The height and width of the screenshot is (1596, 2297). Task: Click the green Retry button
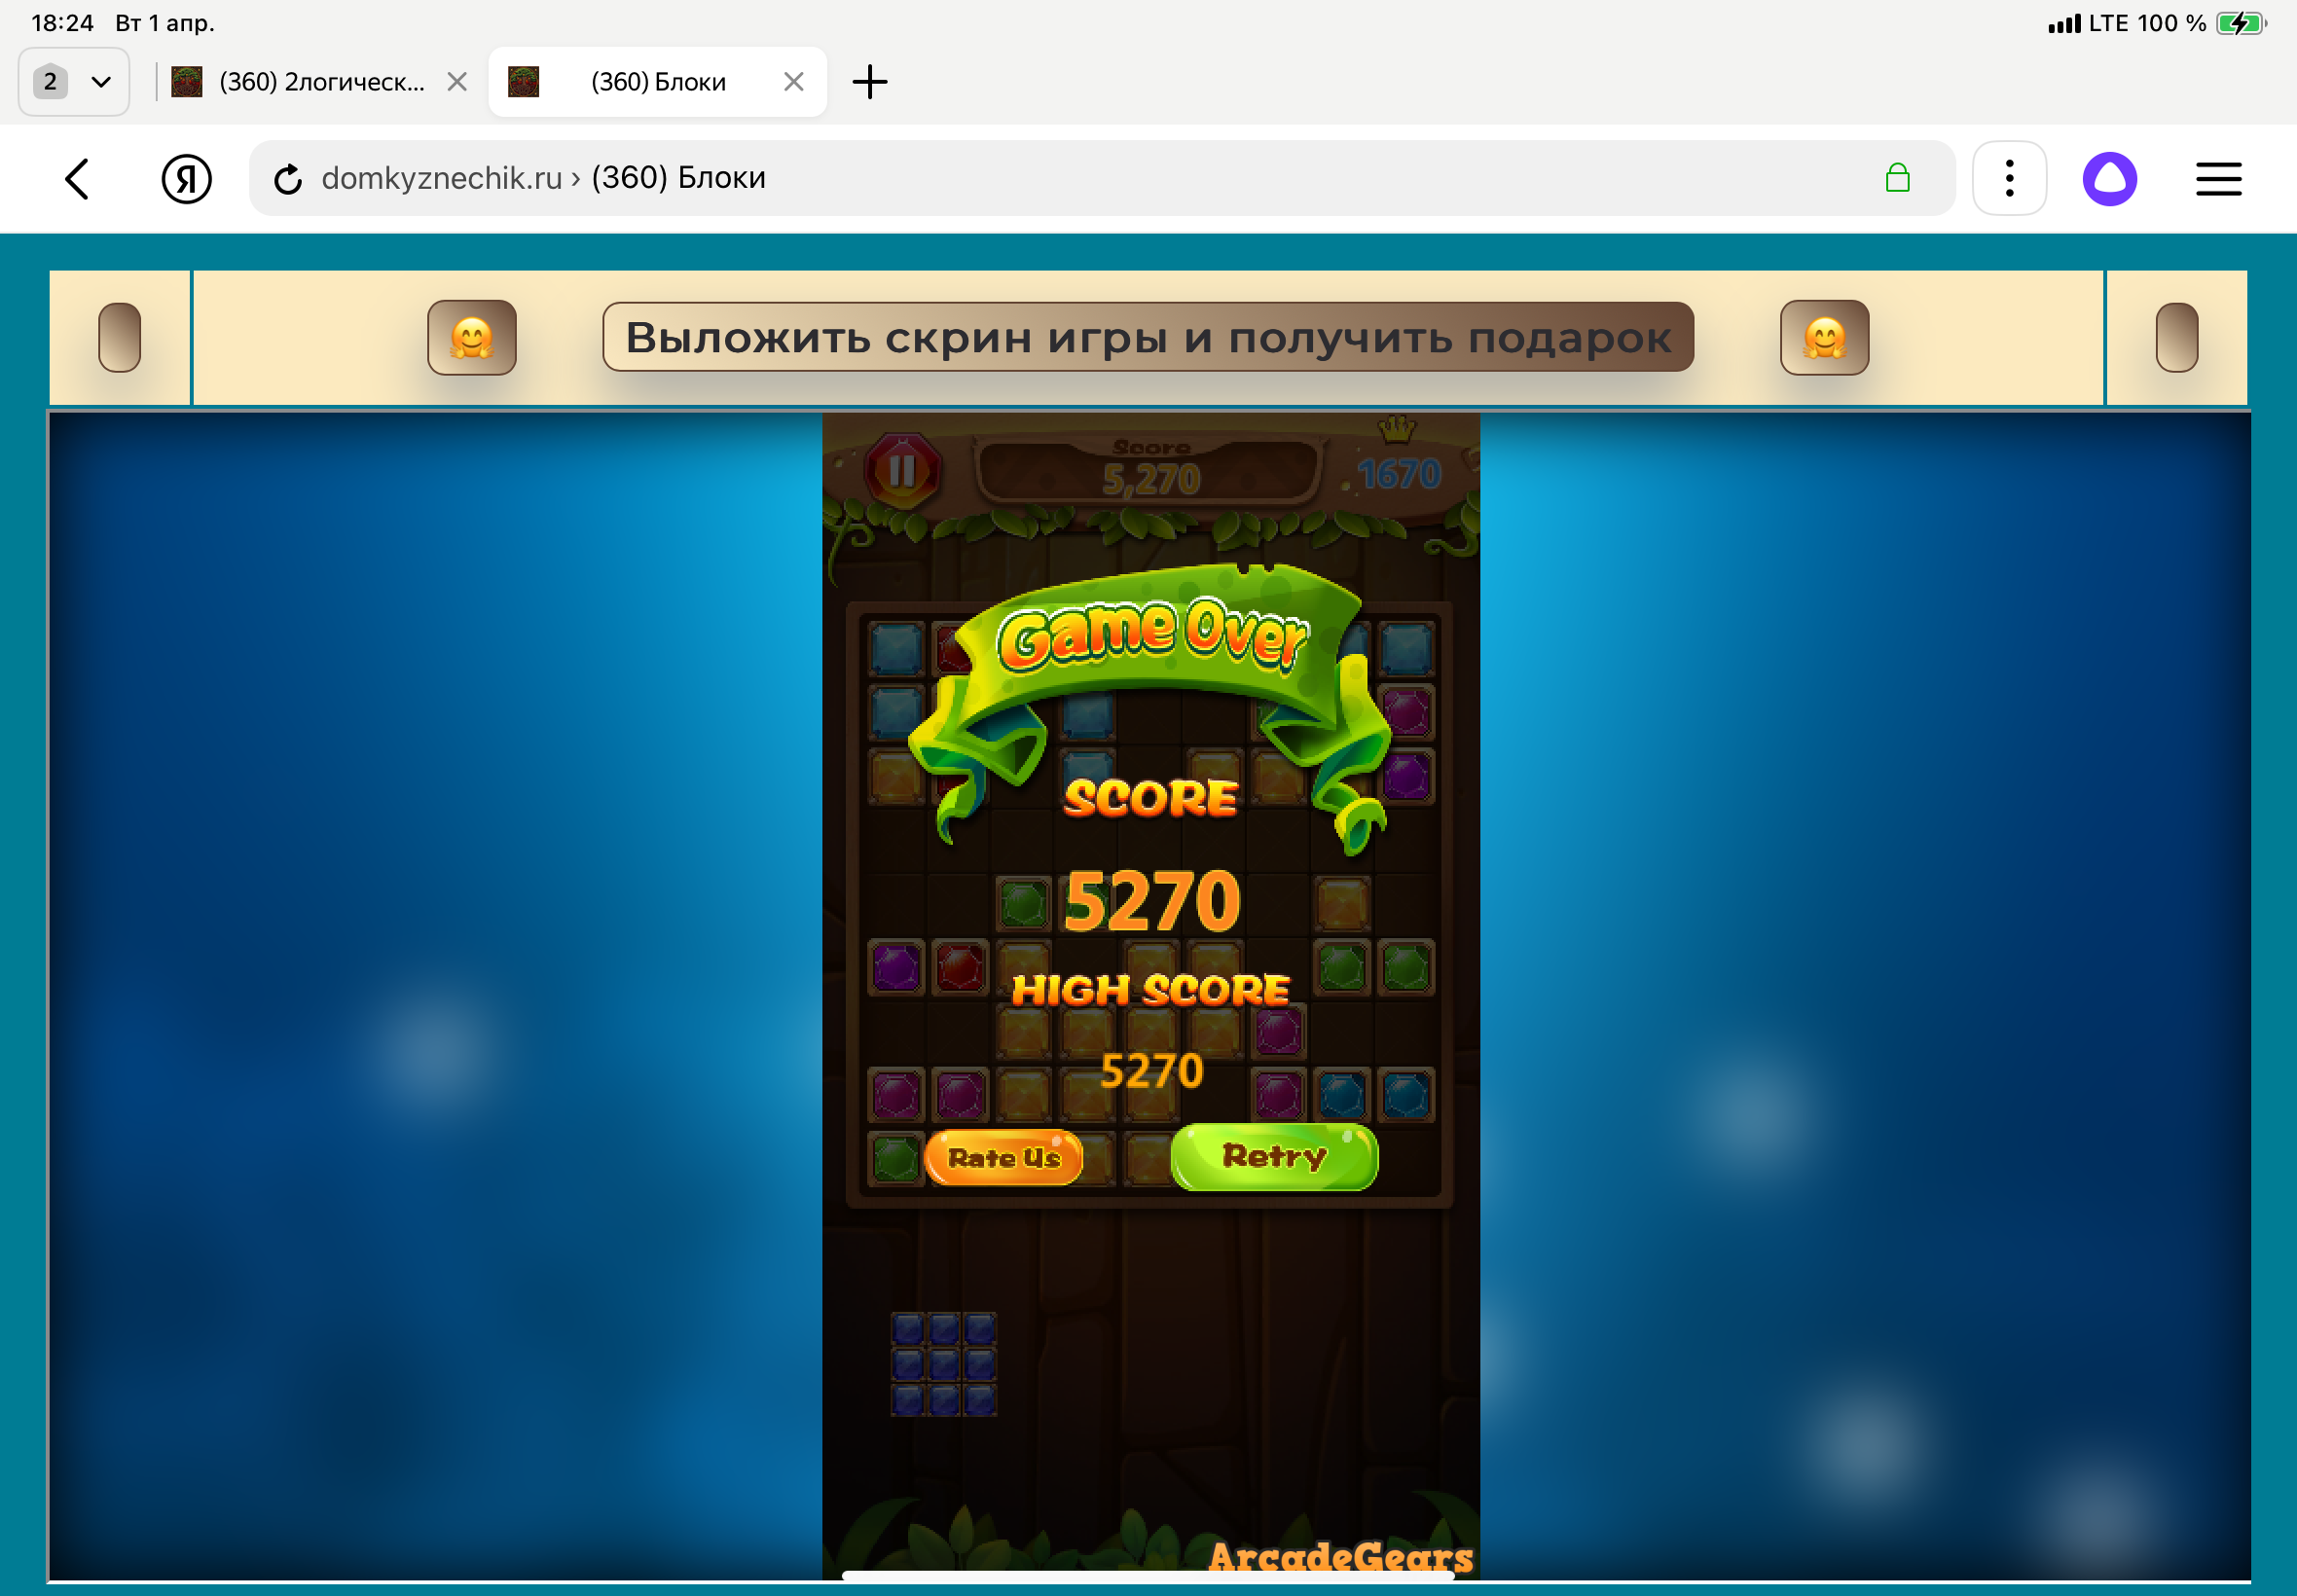click(x=1274, y=1157)
